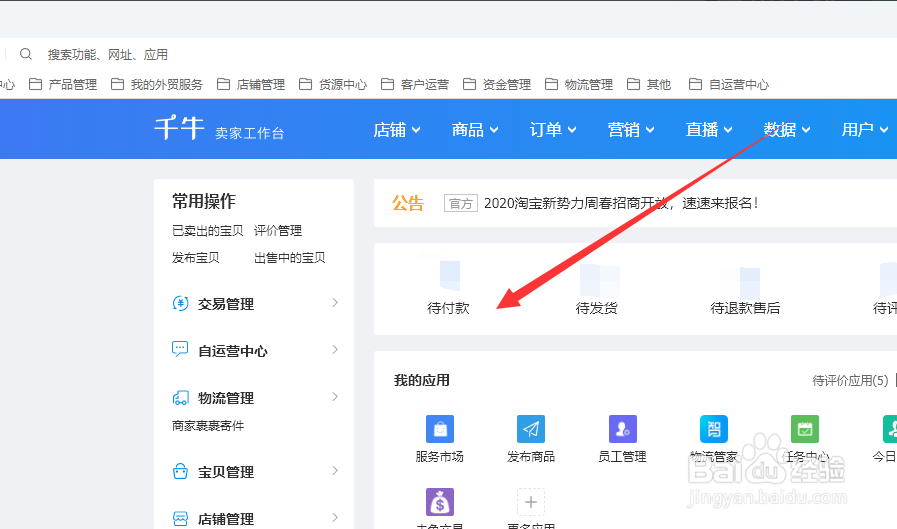Expand 物流管理 chevron in sidebar
897x529 pixels.
[x=335, y=396]
